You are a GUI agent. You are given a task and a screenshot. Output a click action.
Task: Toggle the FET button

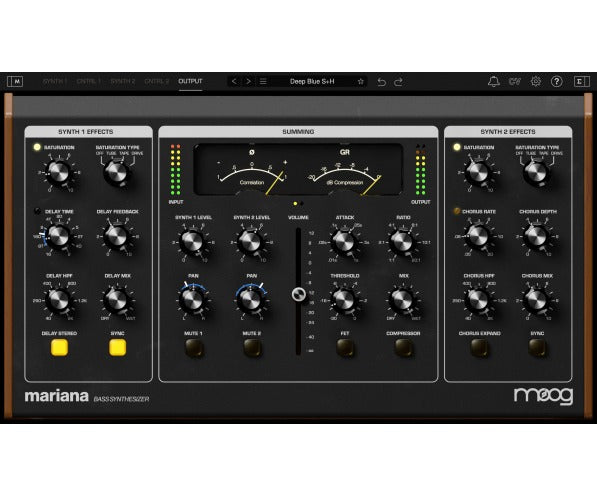(x=345, y=348)
